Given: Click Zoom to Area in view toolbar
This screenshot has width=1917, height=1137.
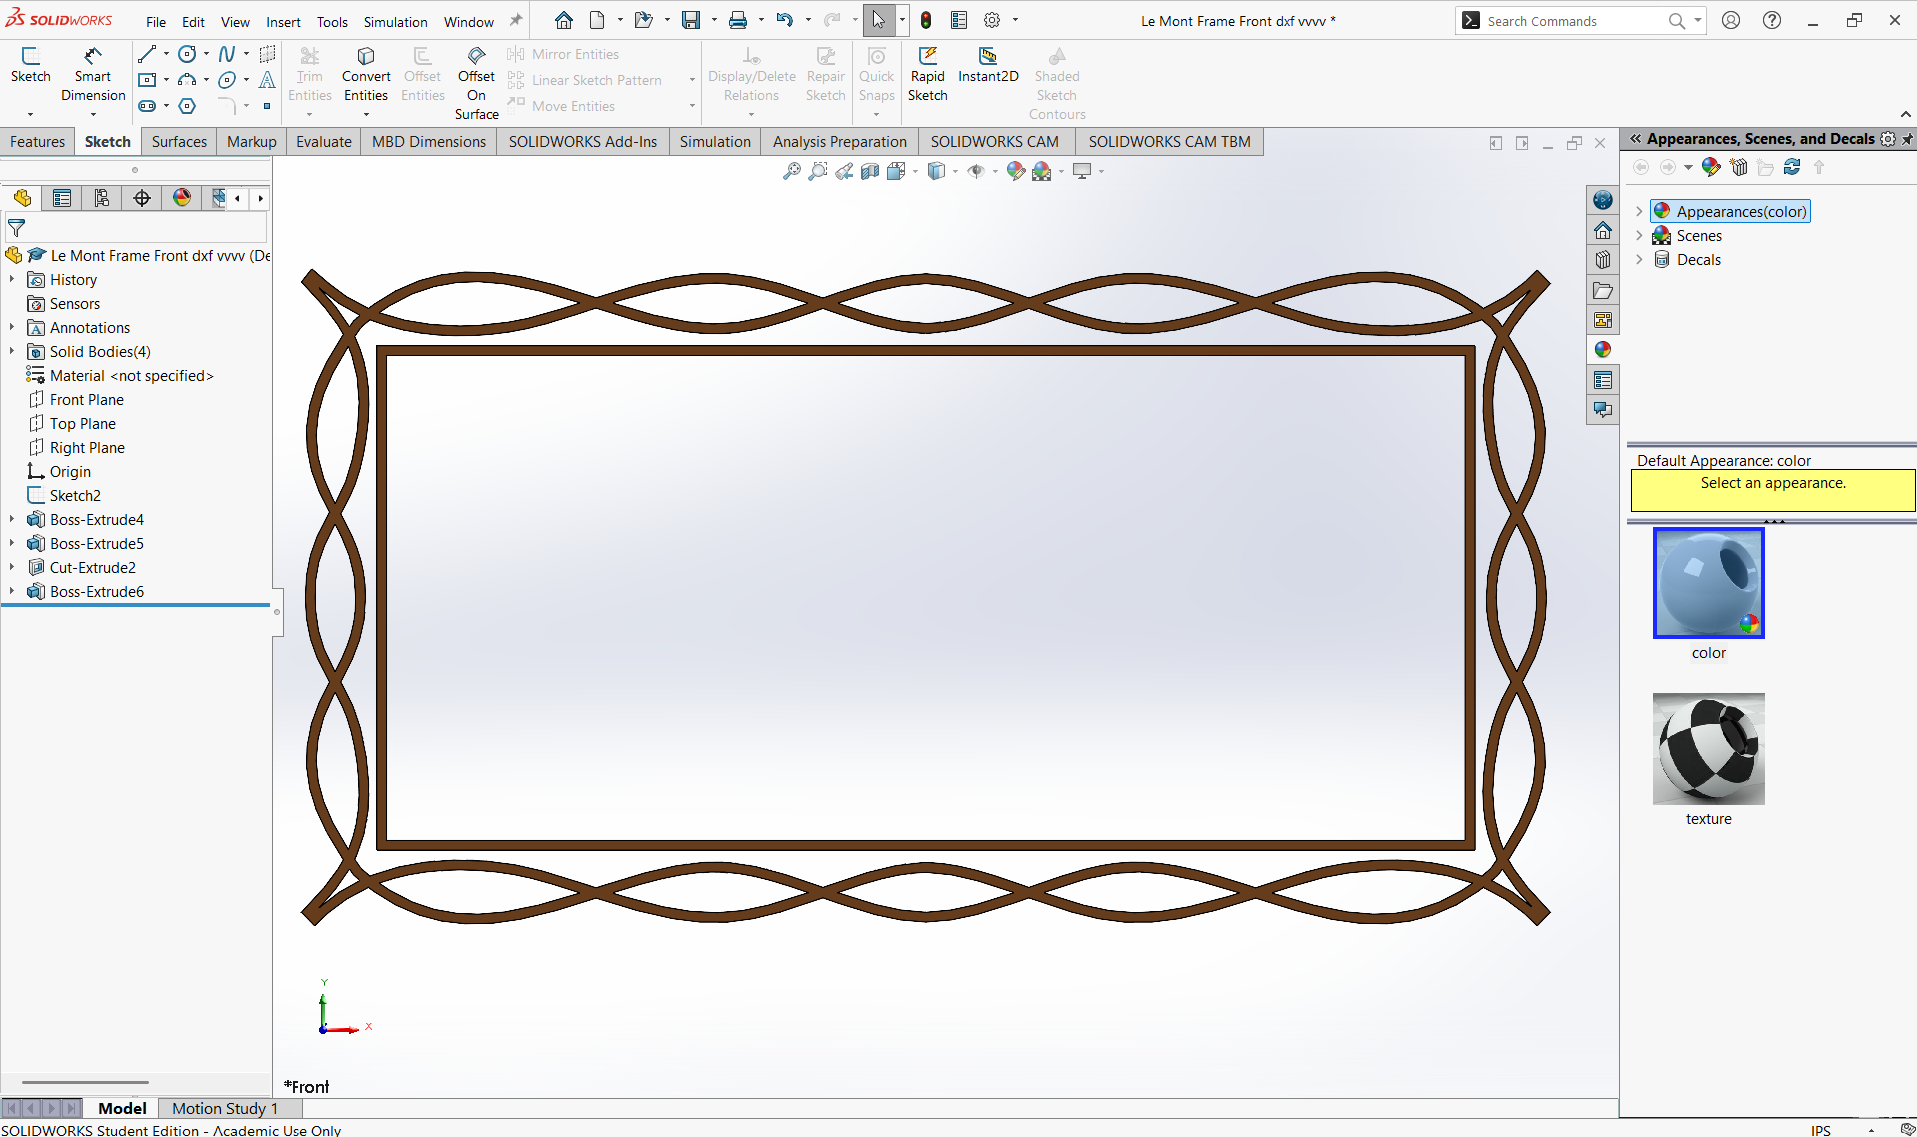Looking at the screenshot, I should 818,171.
